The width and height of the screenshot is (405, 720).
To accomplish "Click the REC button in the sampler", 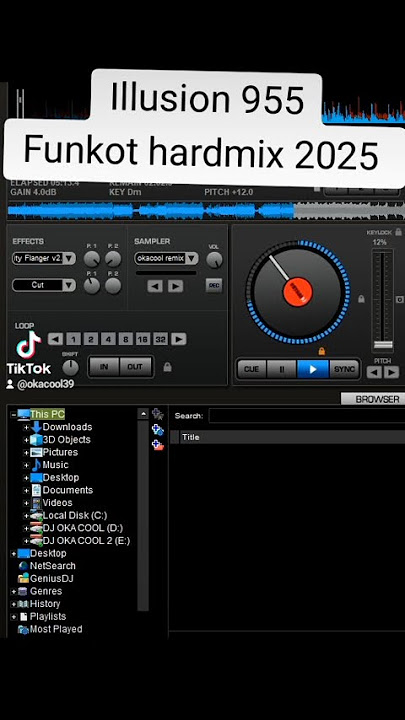I will coord(214,285).
